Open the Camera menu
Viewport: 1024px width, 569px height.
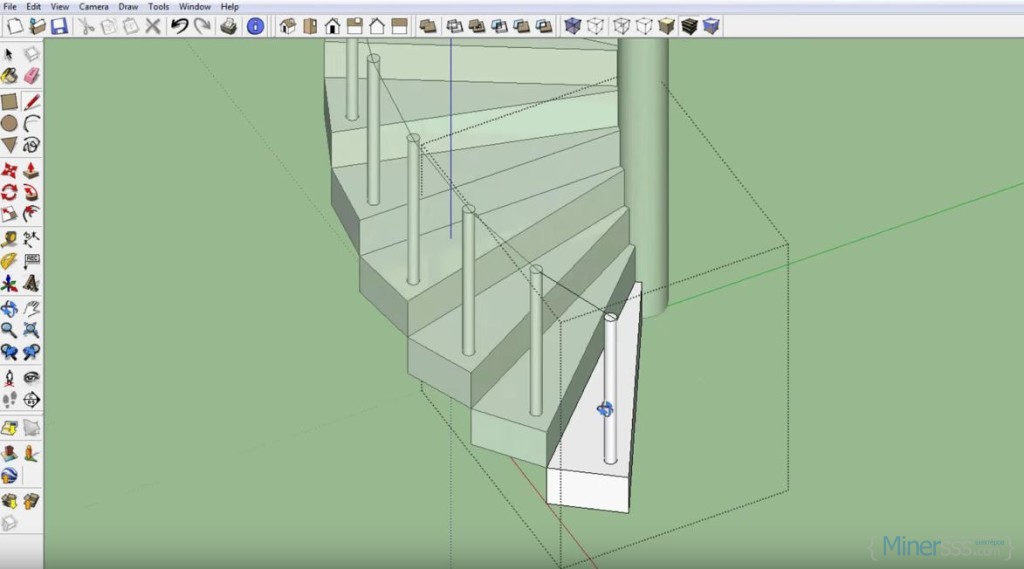coord(94,6)
